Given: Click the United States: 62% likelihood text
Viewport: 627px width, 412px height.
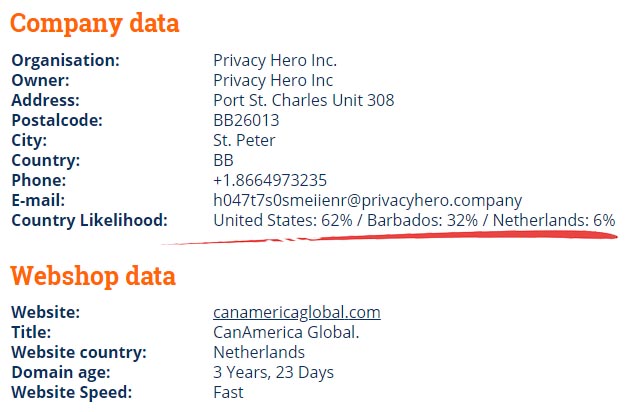Looking at the screenshot, I should click(283, 220).
